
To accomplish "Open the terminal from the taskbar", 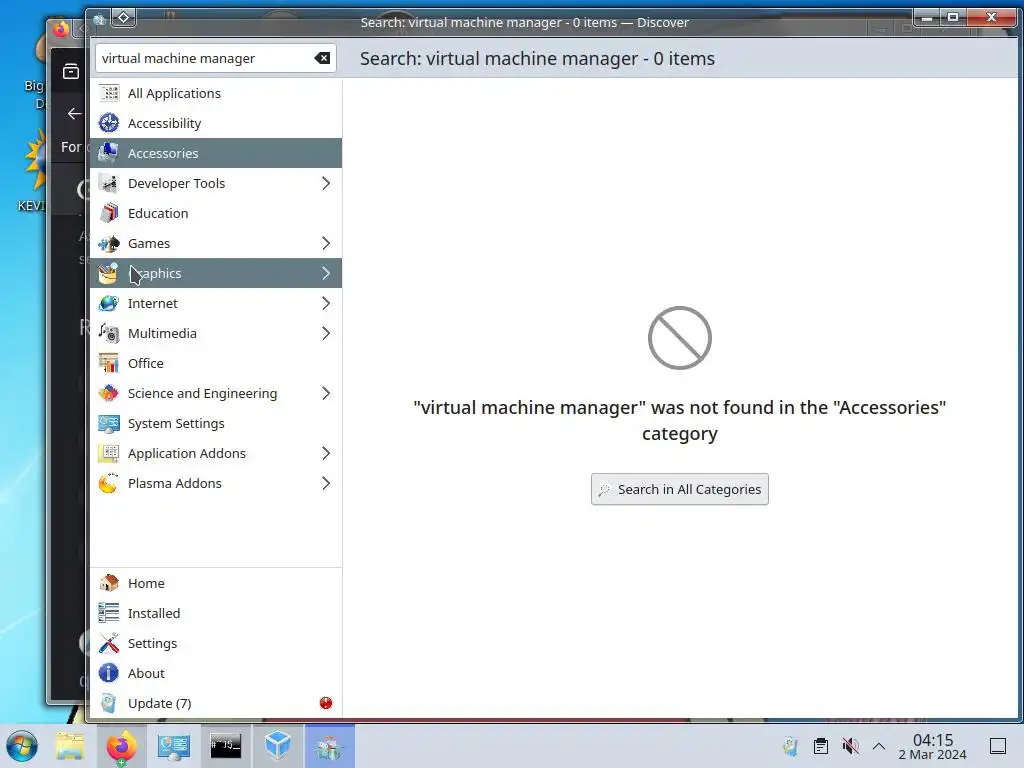I will tap(225, 746).
